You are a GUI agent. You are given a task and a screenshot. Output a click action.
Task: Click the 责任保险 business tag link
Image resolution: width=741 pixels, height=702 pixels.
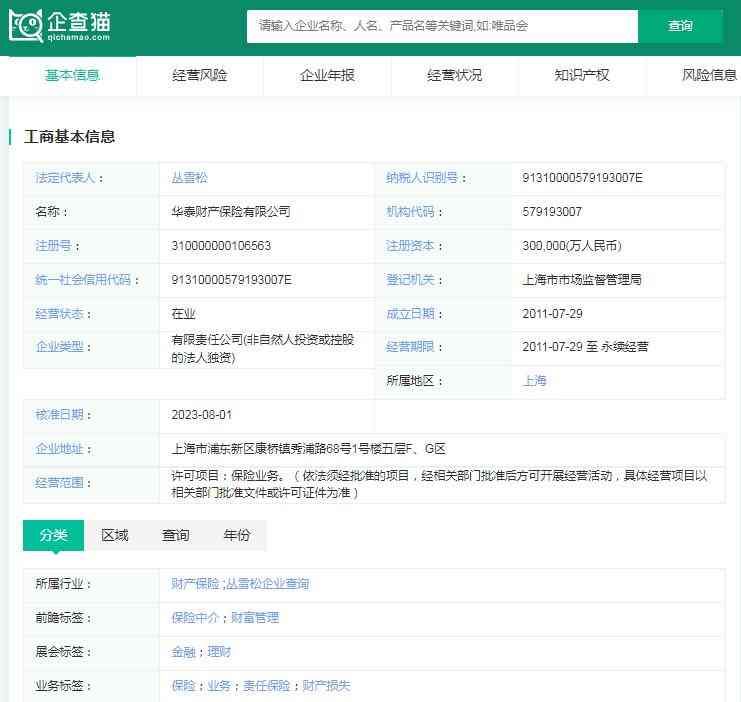266,686
